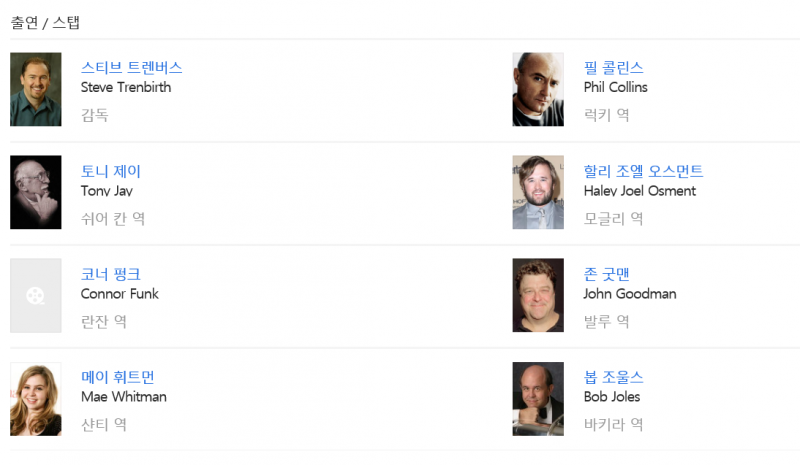Open the photo thumbnail beside Steve Trenbirth
Viewport: 800px width, 465px height.
pyautogui.click(x=36, y=89)
